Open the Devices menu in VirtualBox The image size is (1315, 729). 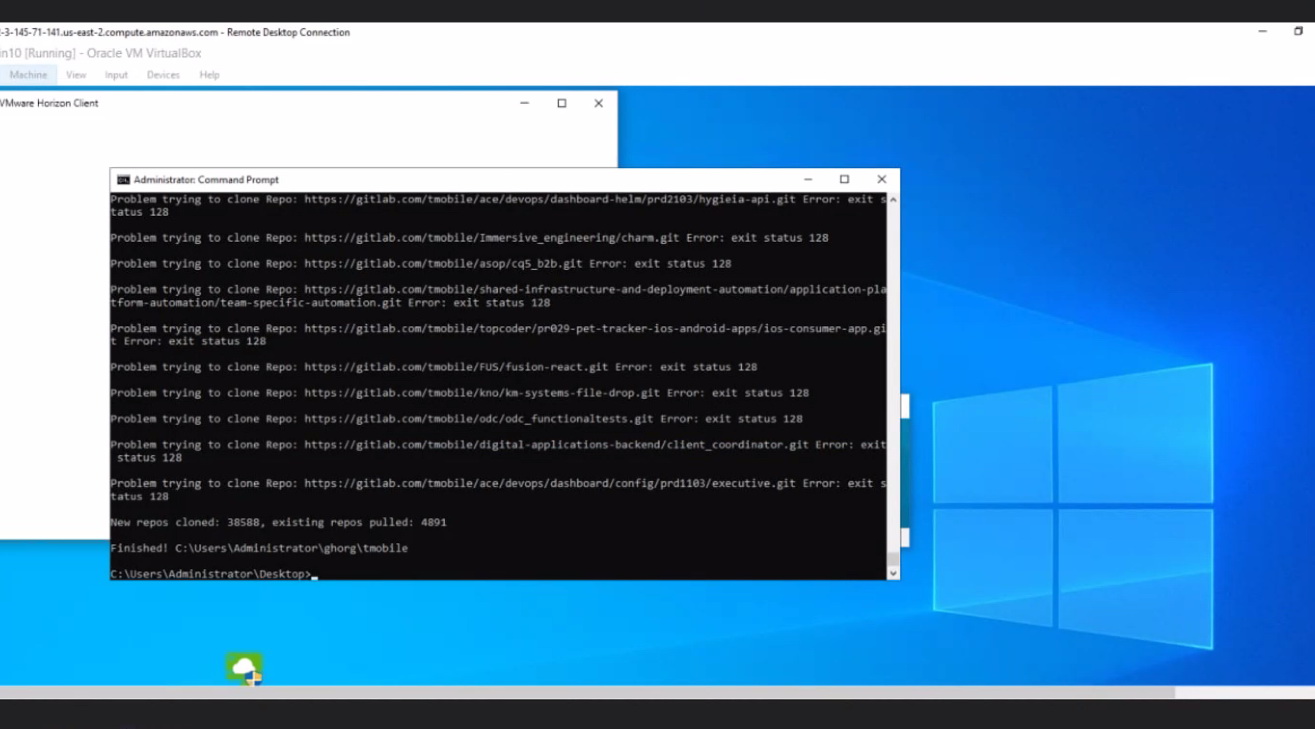click(163, 75)
